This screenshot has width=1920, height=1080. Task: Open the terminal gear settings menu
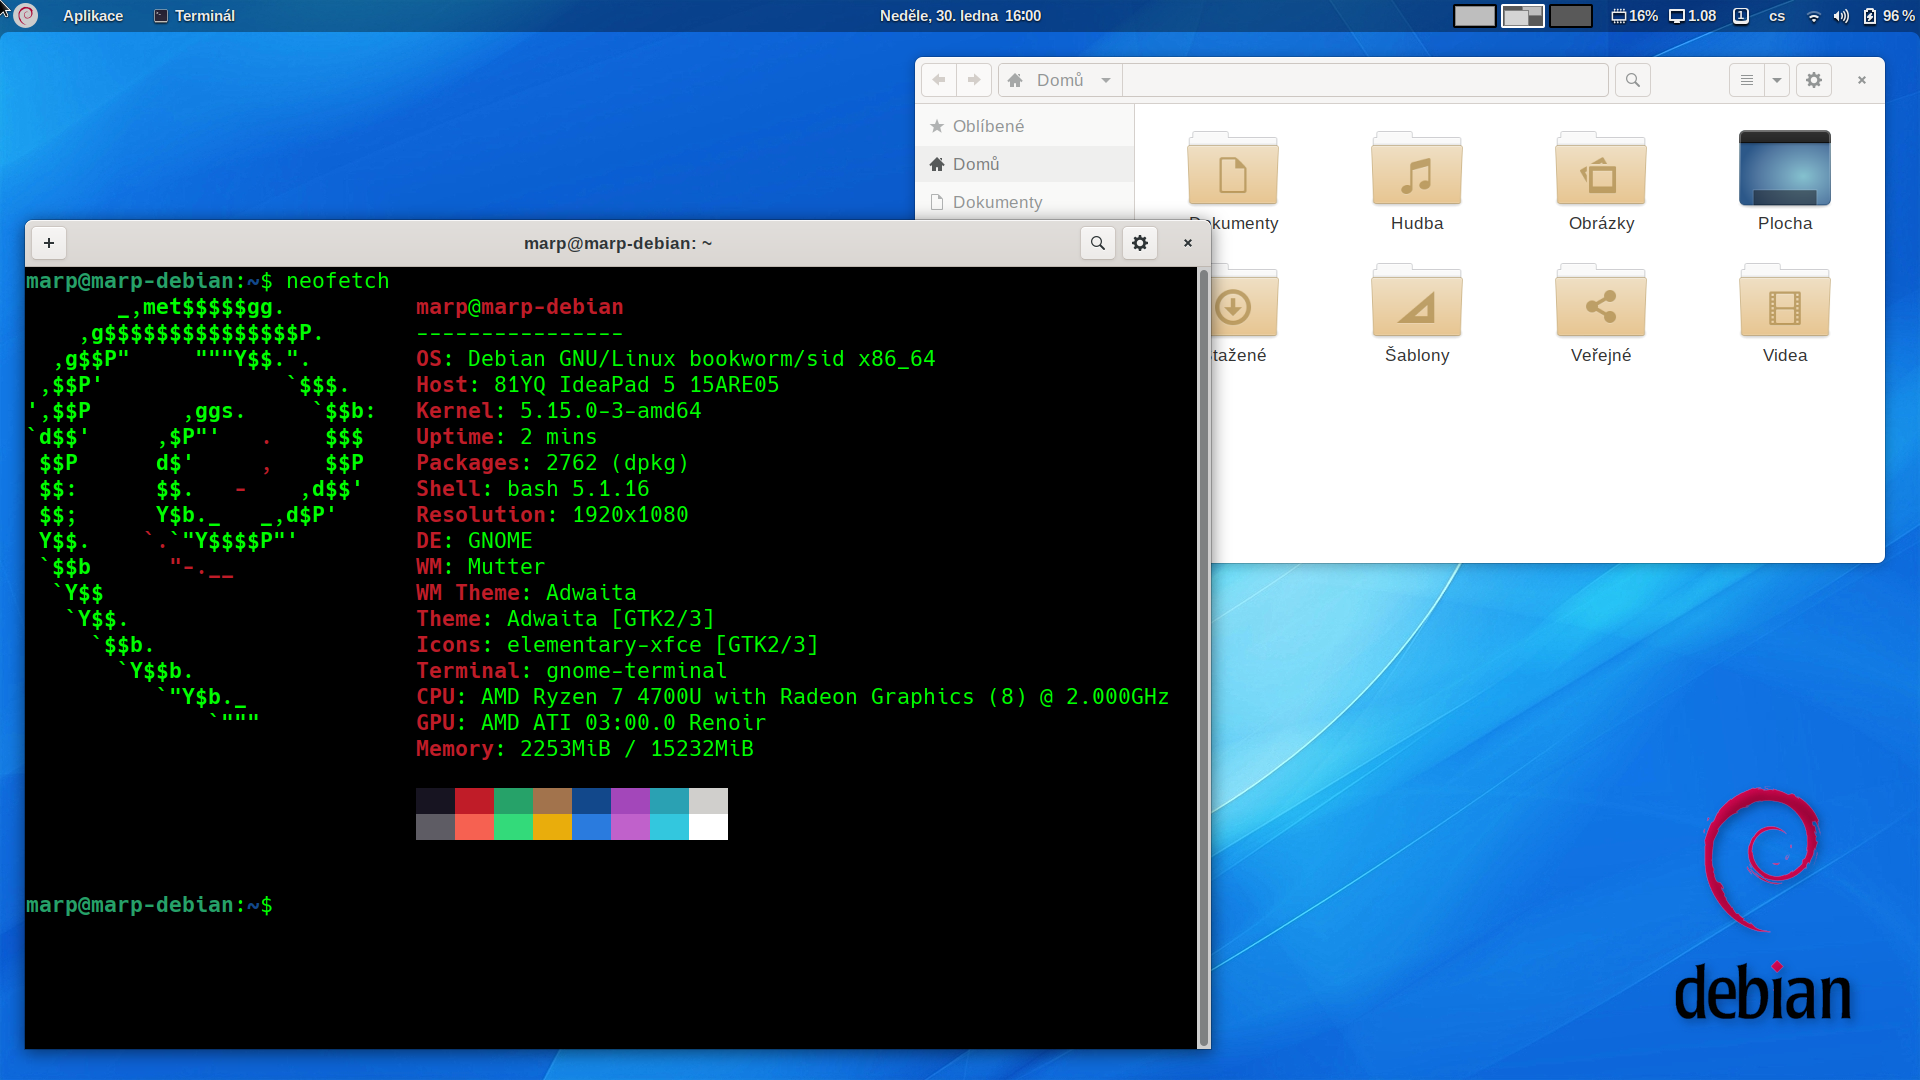pyautogui.click(x=1140, y=243)
